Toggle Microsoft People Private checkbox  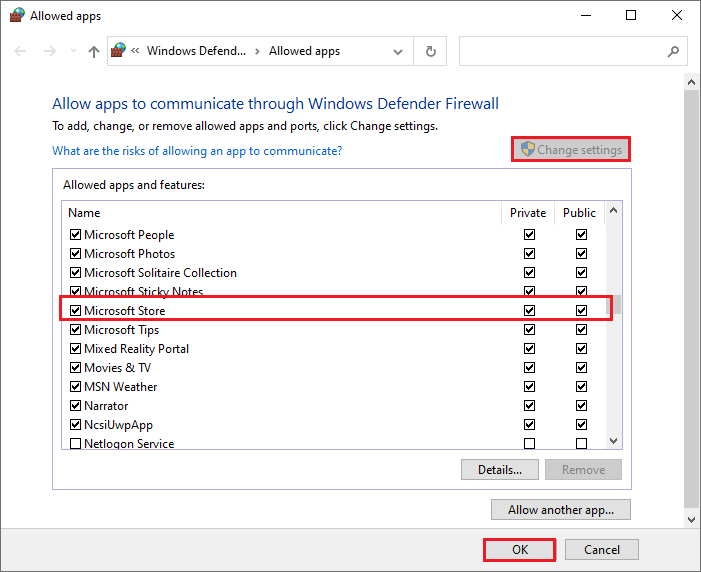click(529, 234)
